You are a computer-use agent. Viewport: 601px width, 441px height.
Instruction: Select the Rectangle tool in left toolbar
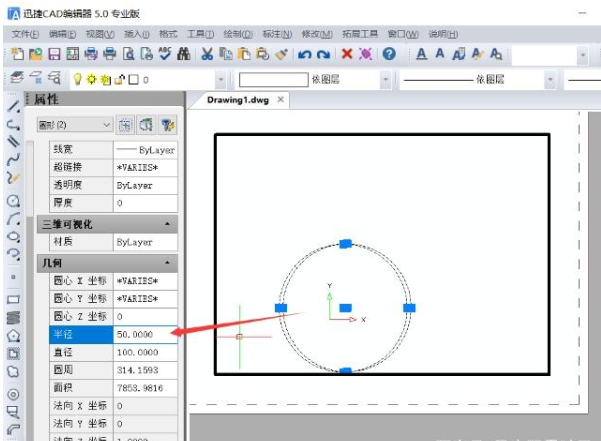point(13,299)
